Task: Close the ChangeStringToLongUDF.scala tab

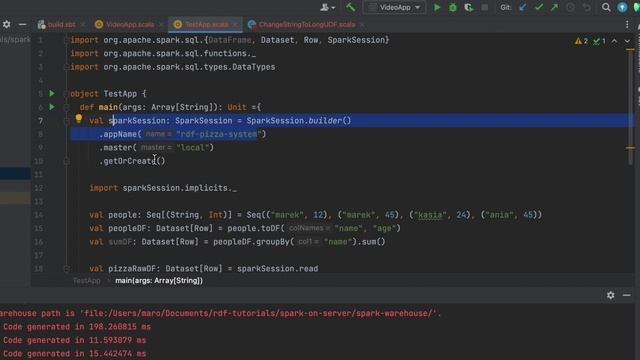Action: pos(362,24)
